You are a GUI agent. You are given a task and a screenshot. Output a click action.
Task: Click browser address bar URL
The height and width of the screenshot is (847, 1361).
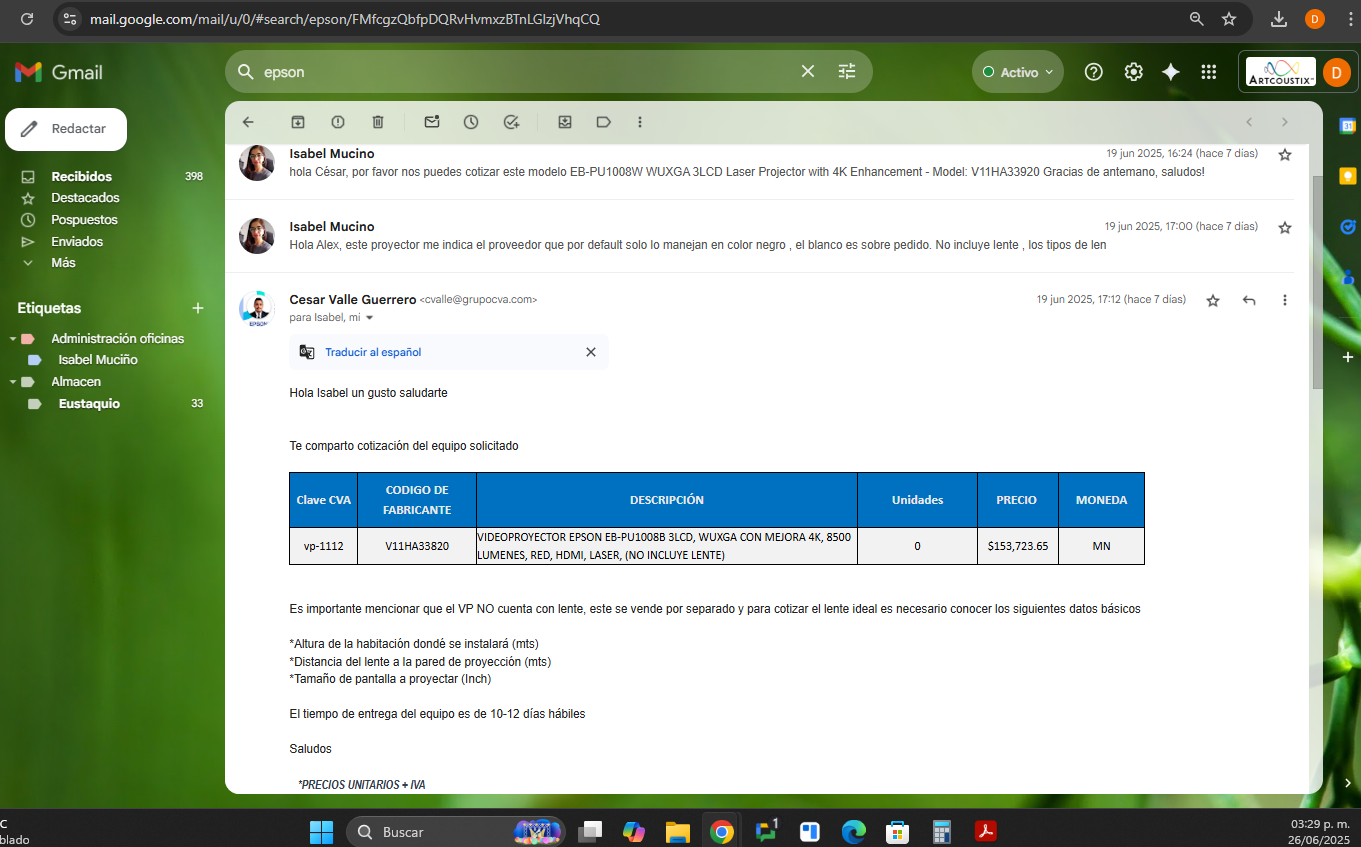click(x=345, y=19)
